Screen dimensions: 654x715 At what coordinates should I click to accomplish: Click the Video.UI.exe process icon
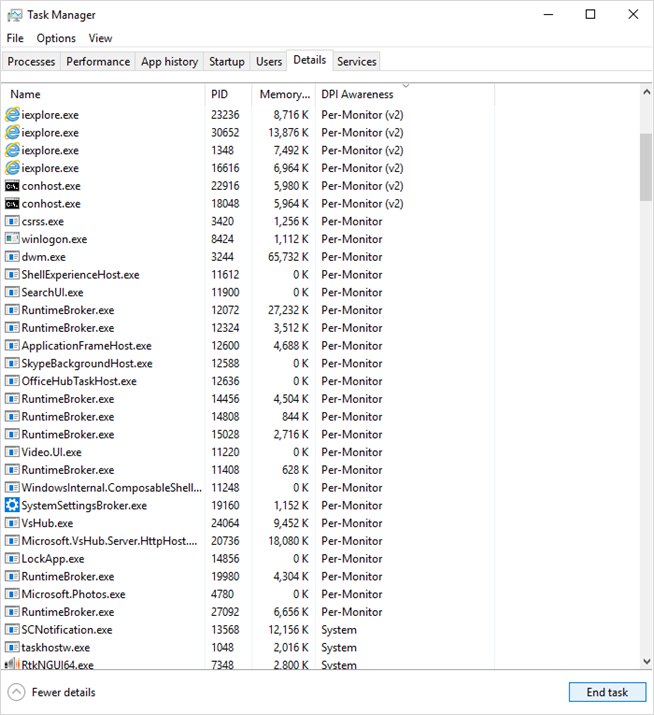pos(12,451)
